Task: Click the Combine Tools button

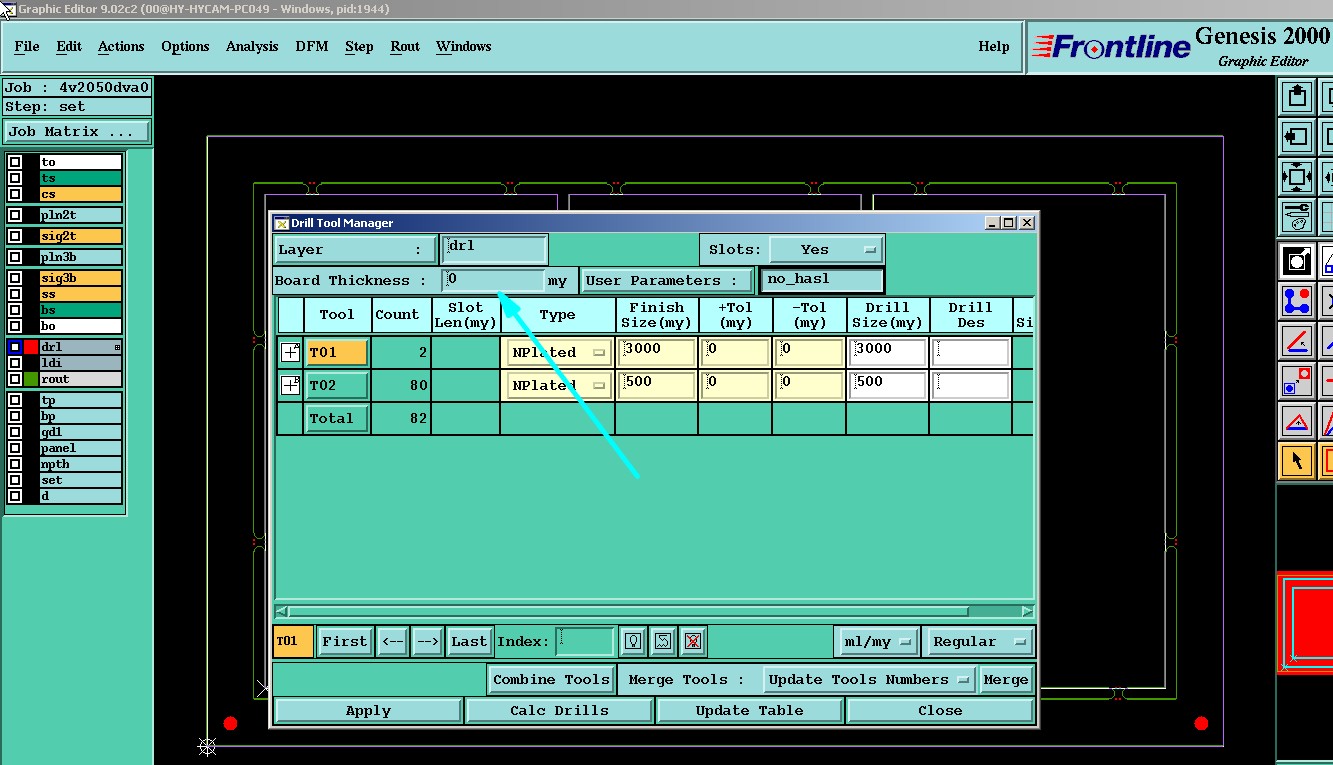Action: tap(551, 679)
